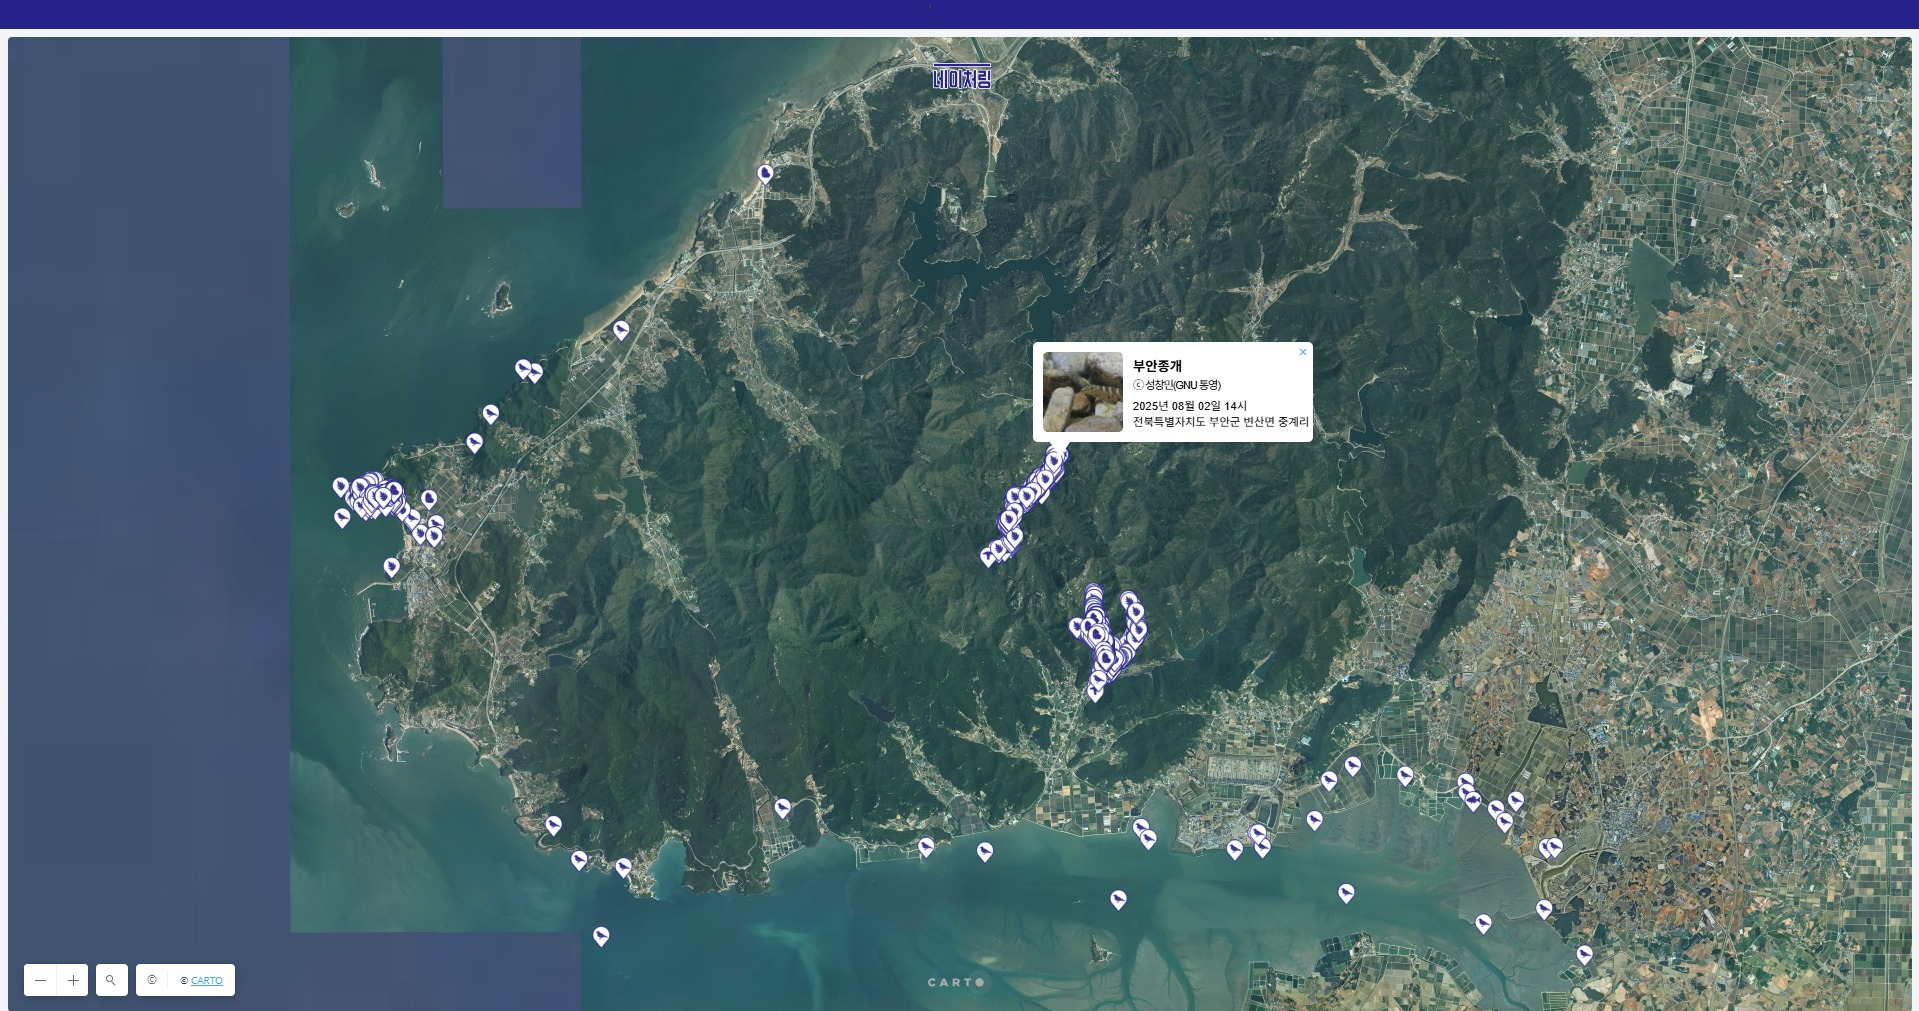Open the 부안종개 fish photo thumbnail
1919x1011 pixels.
point(1083,392)
